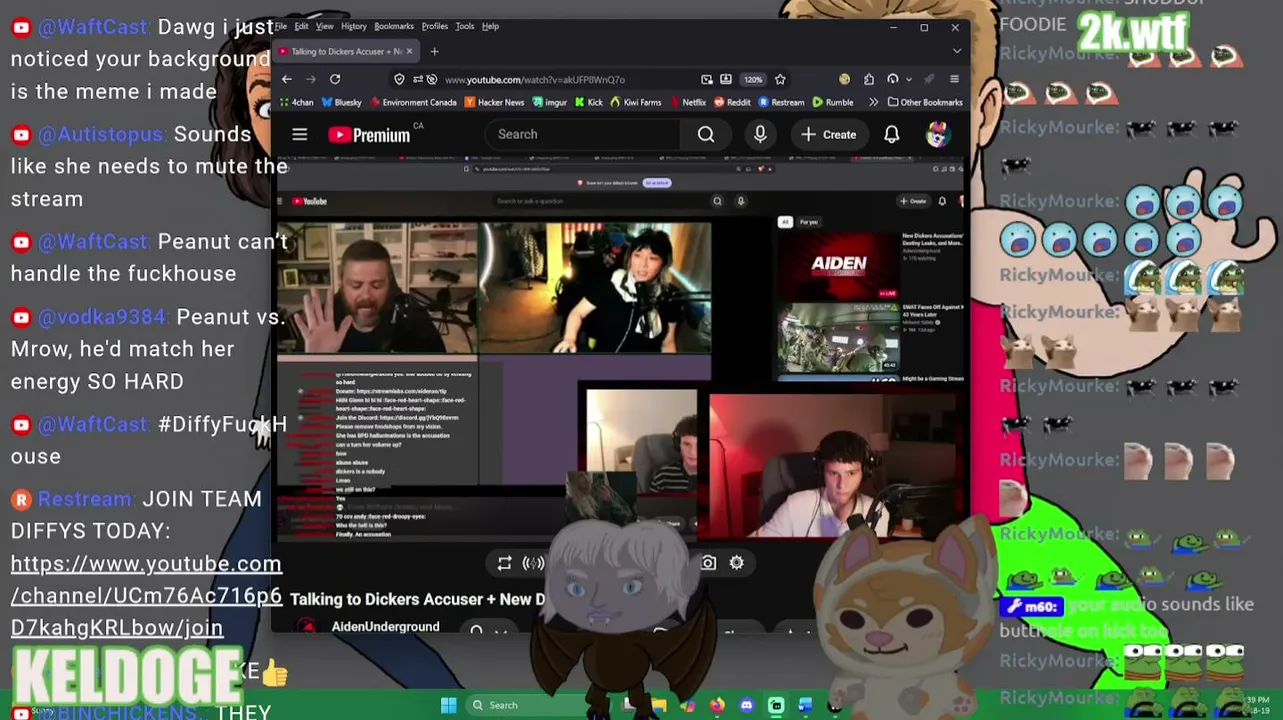The image size is (1283, 720).
Task: Open the Firefox Edit menu
Action: click(301, 26)
